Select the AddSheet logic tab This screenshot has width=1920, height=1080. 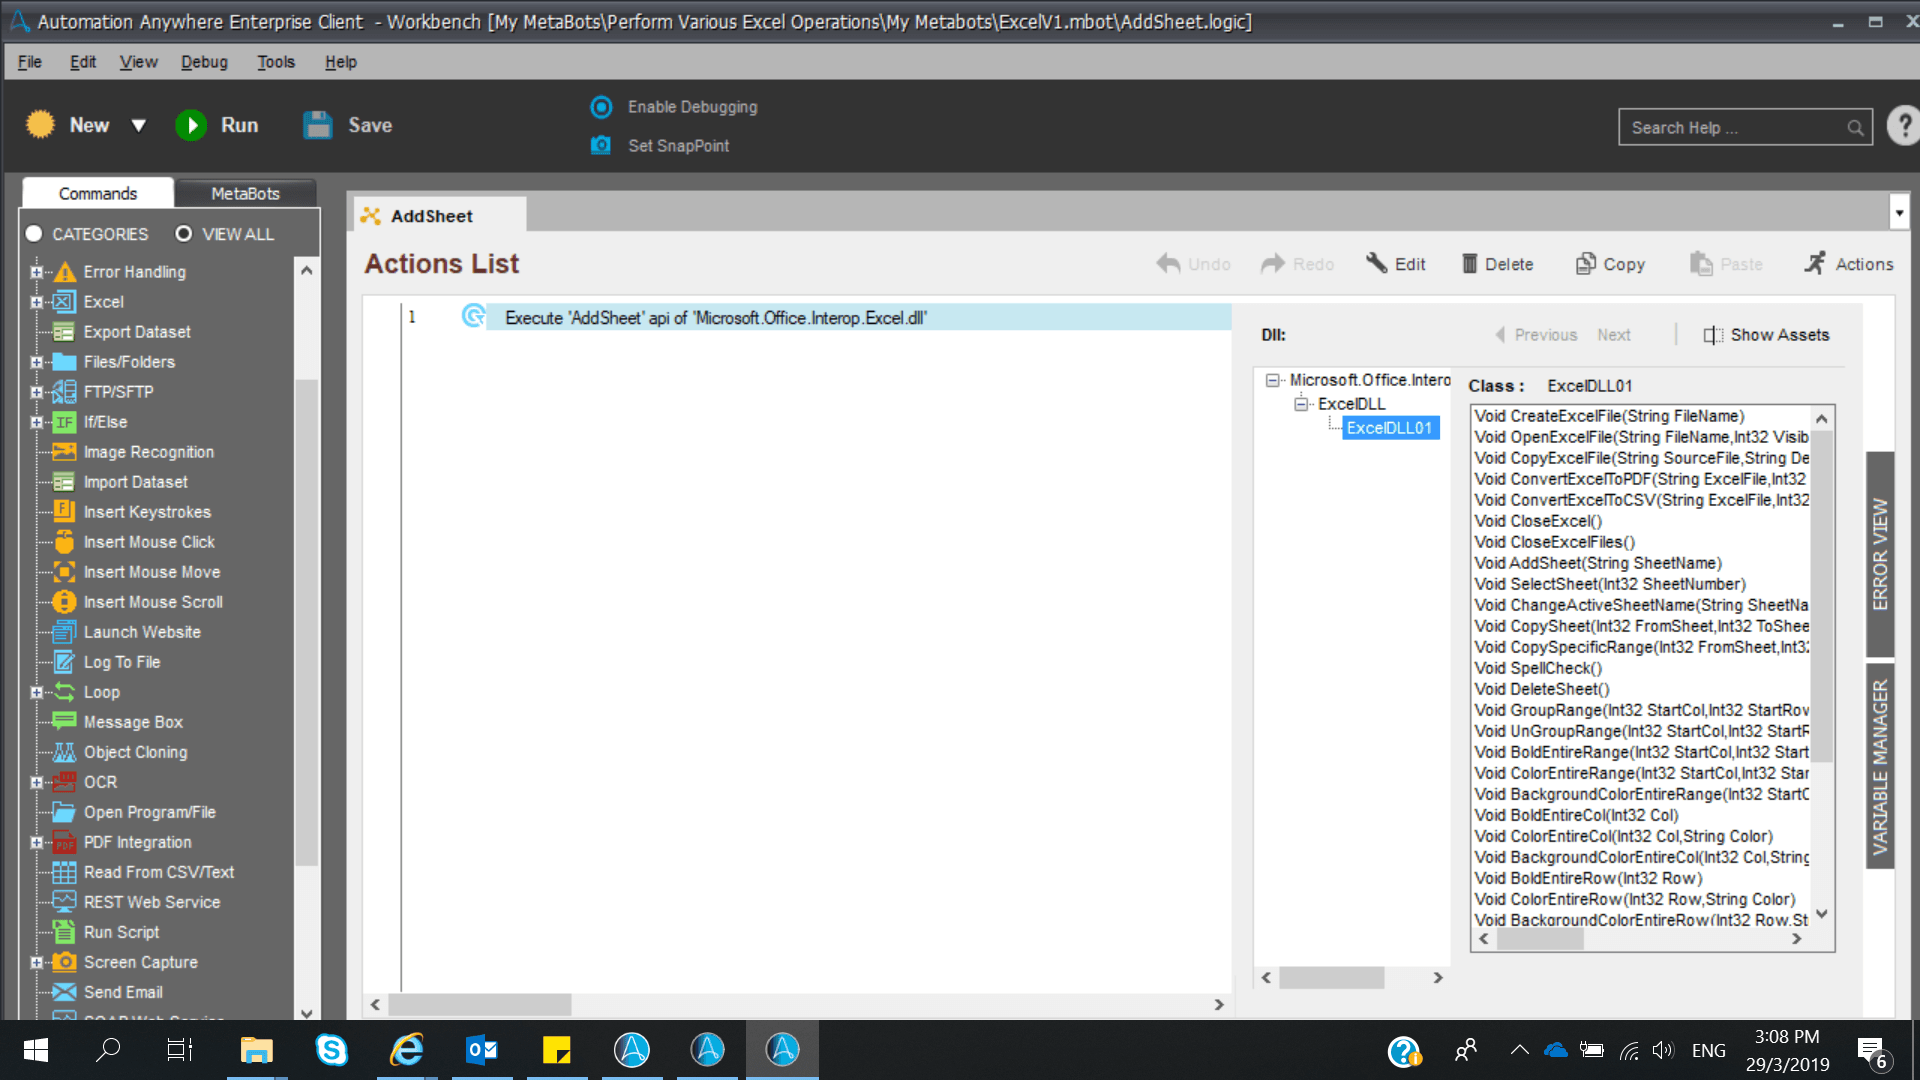click(440, 215)
